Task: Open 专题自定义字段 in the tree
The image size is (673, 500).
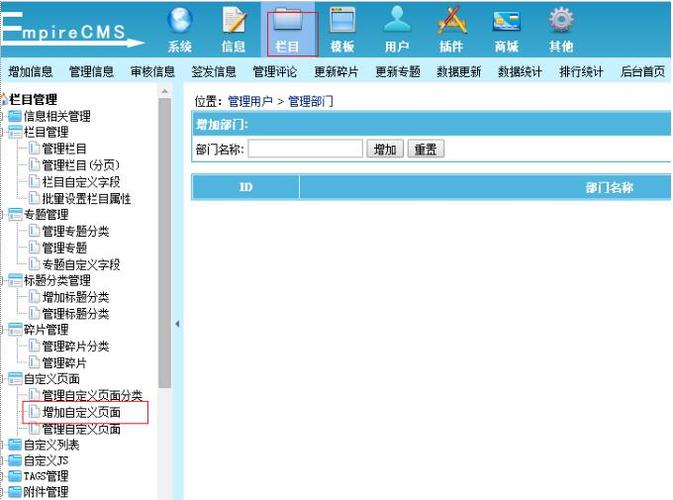Action: tap(81, 264)
